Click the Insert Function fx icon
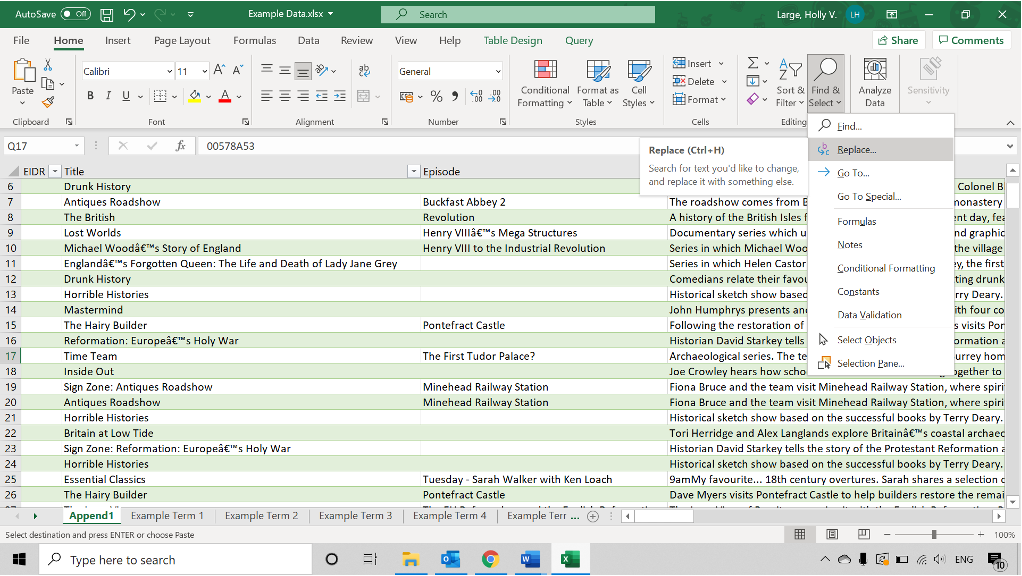The height and width of the screenshot is (576, 1022). [181, 146]
